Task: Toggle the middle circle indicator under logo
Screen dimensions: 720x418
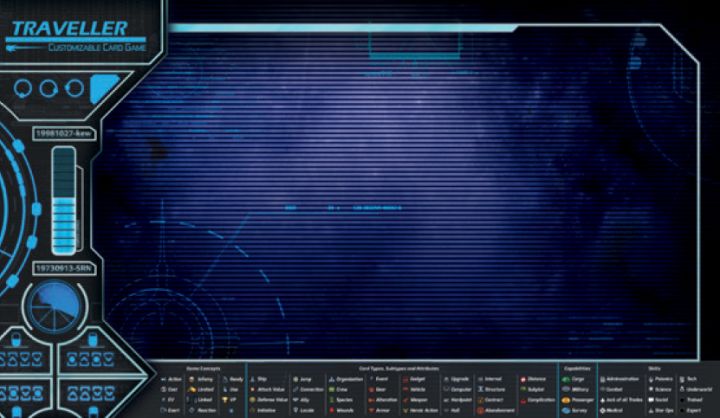Action: [x=48, y=88]
